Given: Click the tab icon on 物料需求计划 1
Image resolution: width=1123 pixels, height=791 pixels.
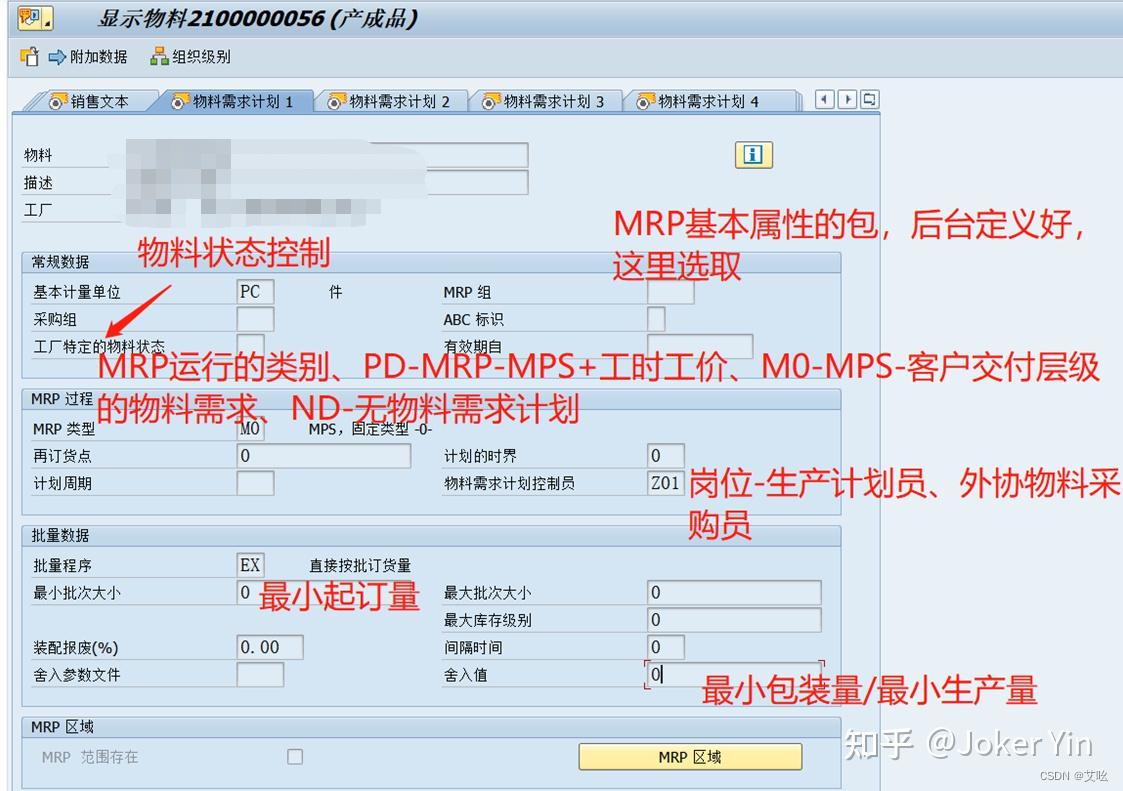Looking at the screenshot, I should click(180, 99).
